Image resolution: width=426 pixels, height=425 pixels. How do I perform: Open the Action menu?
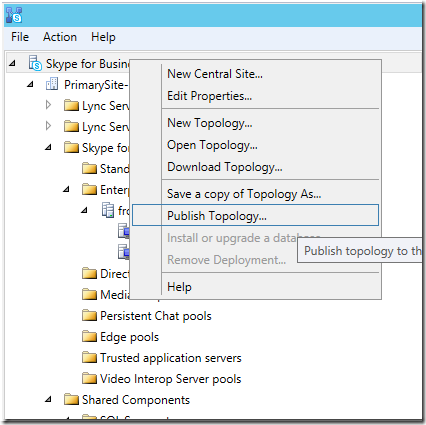coord(60,37)
